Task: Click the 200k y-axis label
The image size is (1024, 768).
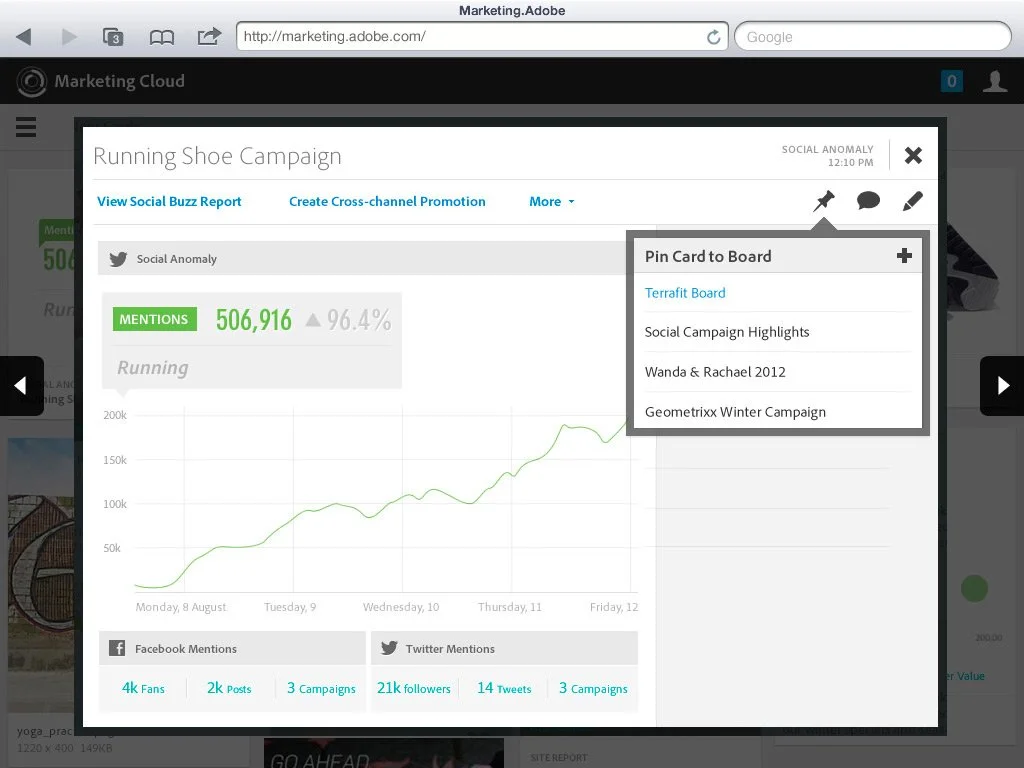Action: 115,415
